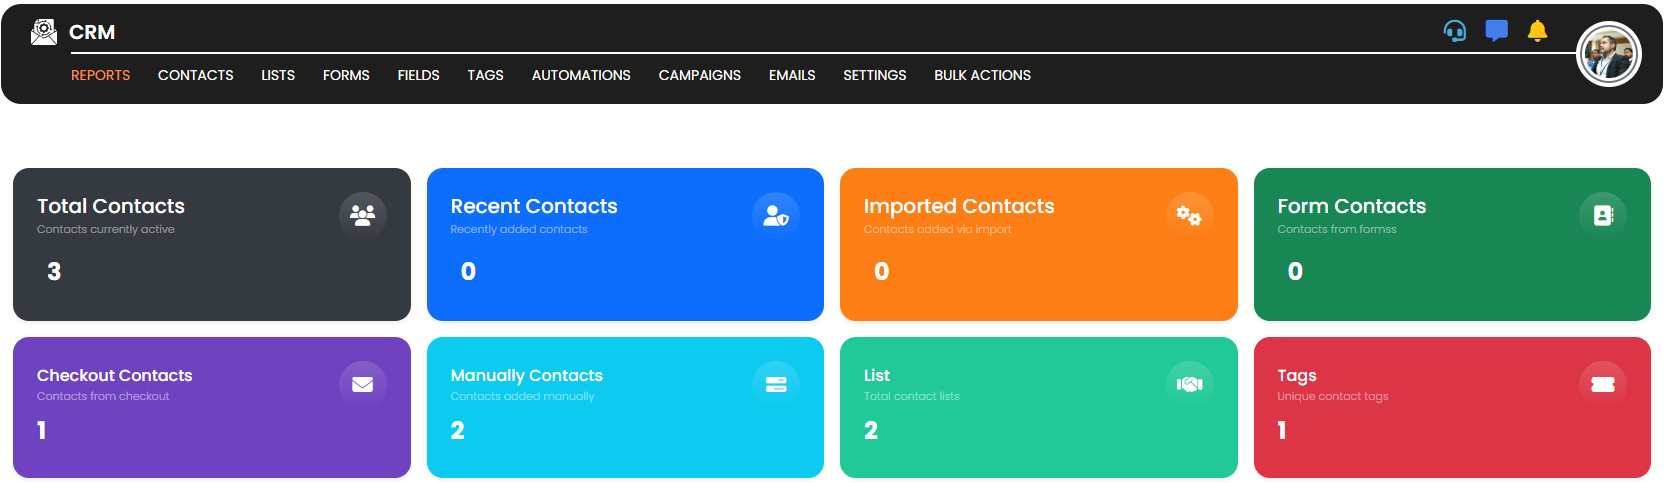Open the Bulk Actions menu

(x=982, y=75)
